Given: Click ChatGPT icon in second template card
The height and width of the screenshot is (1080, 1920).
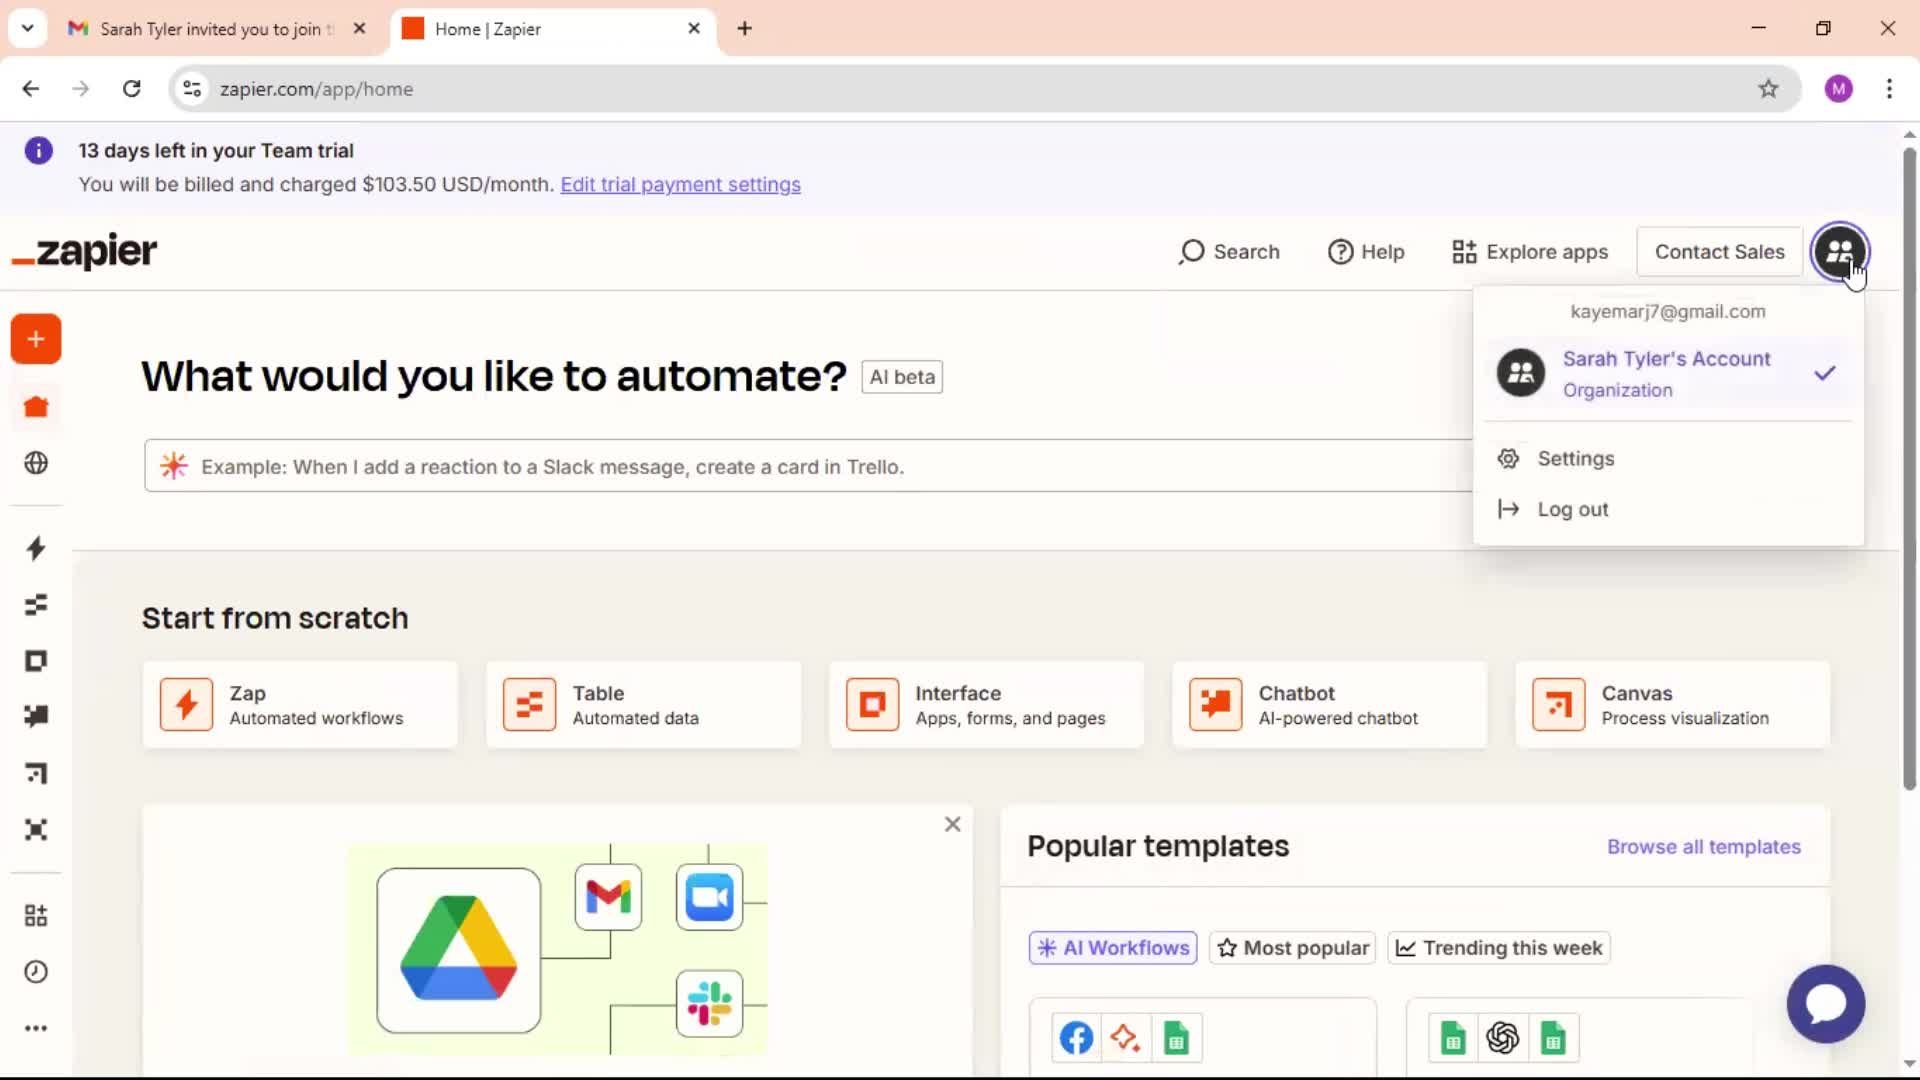Looking at the screenshot, I should [x=1502, y=1038].
